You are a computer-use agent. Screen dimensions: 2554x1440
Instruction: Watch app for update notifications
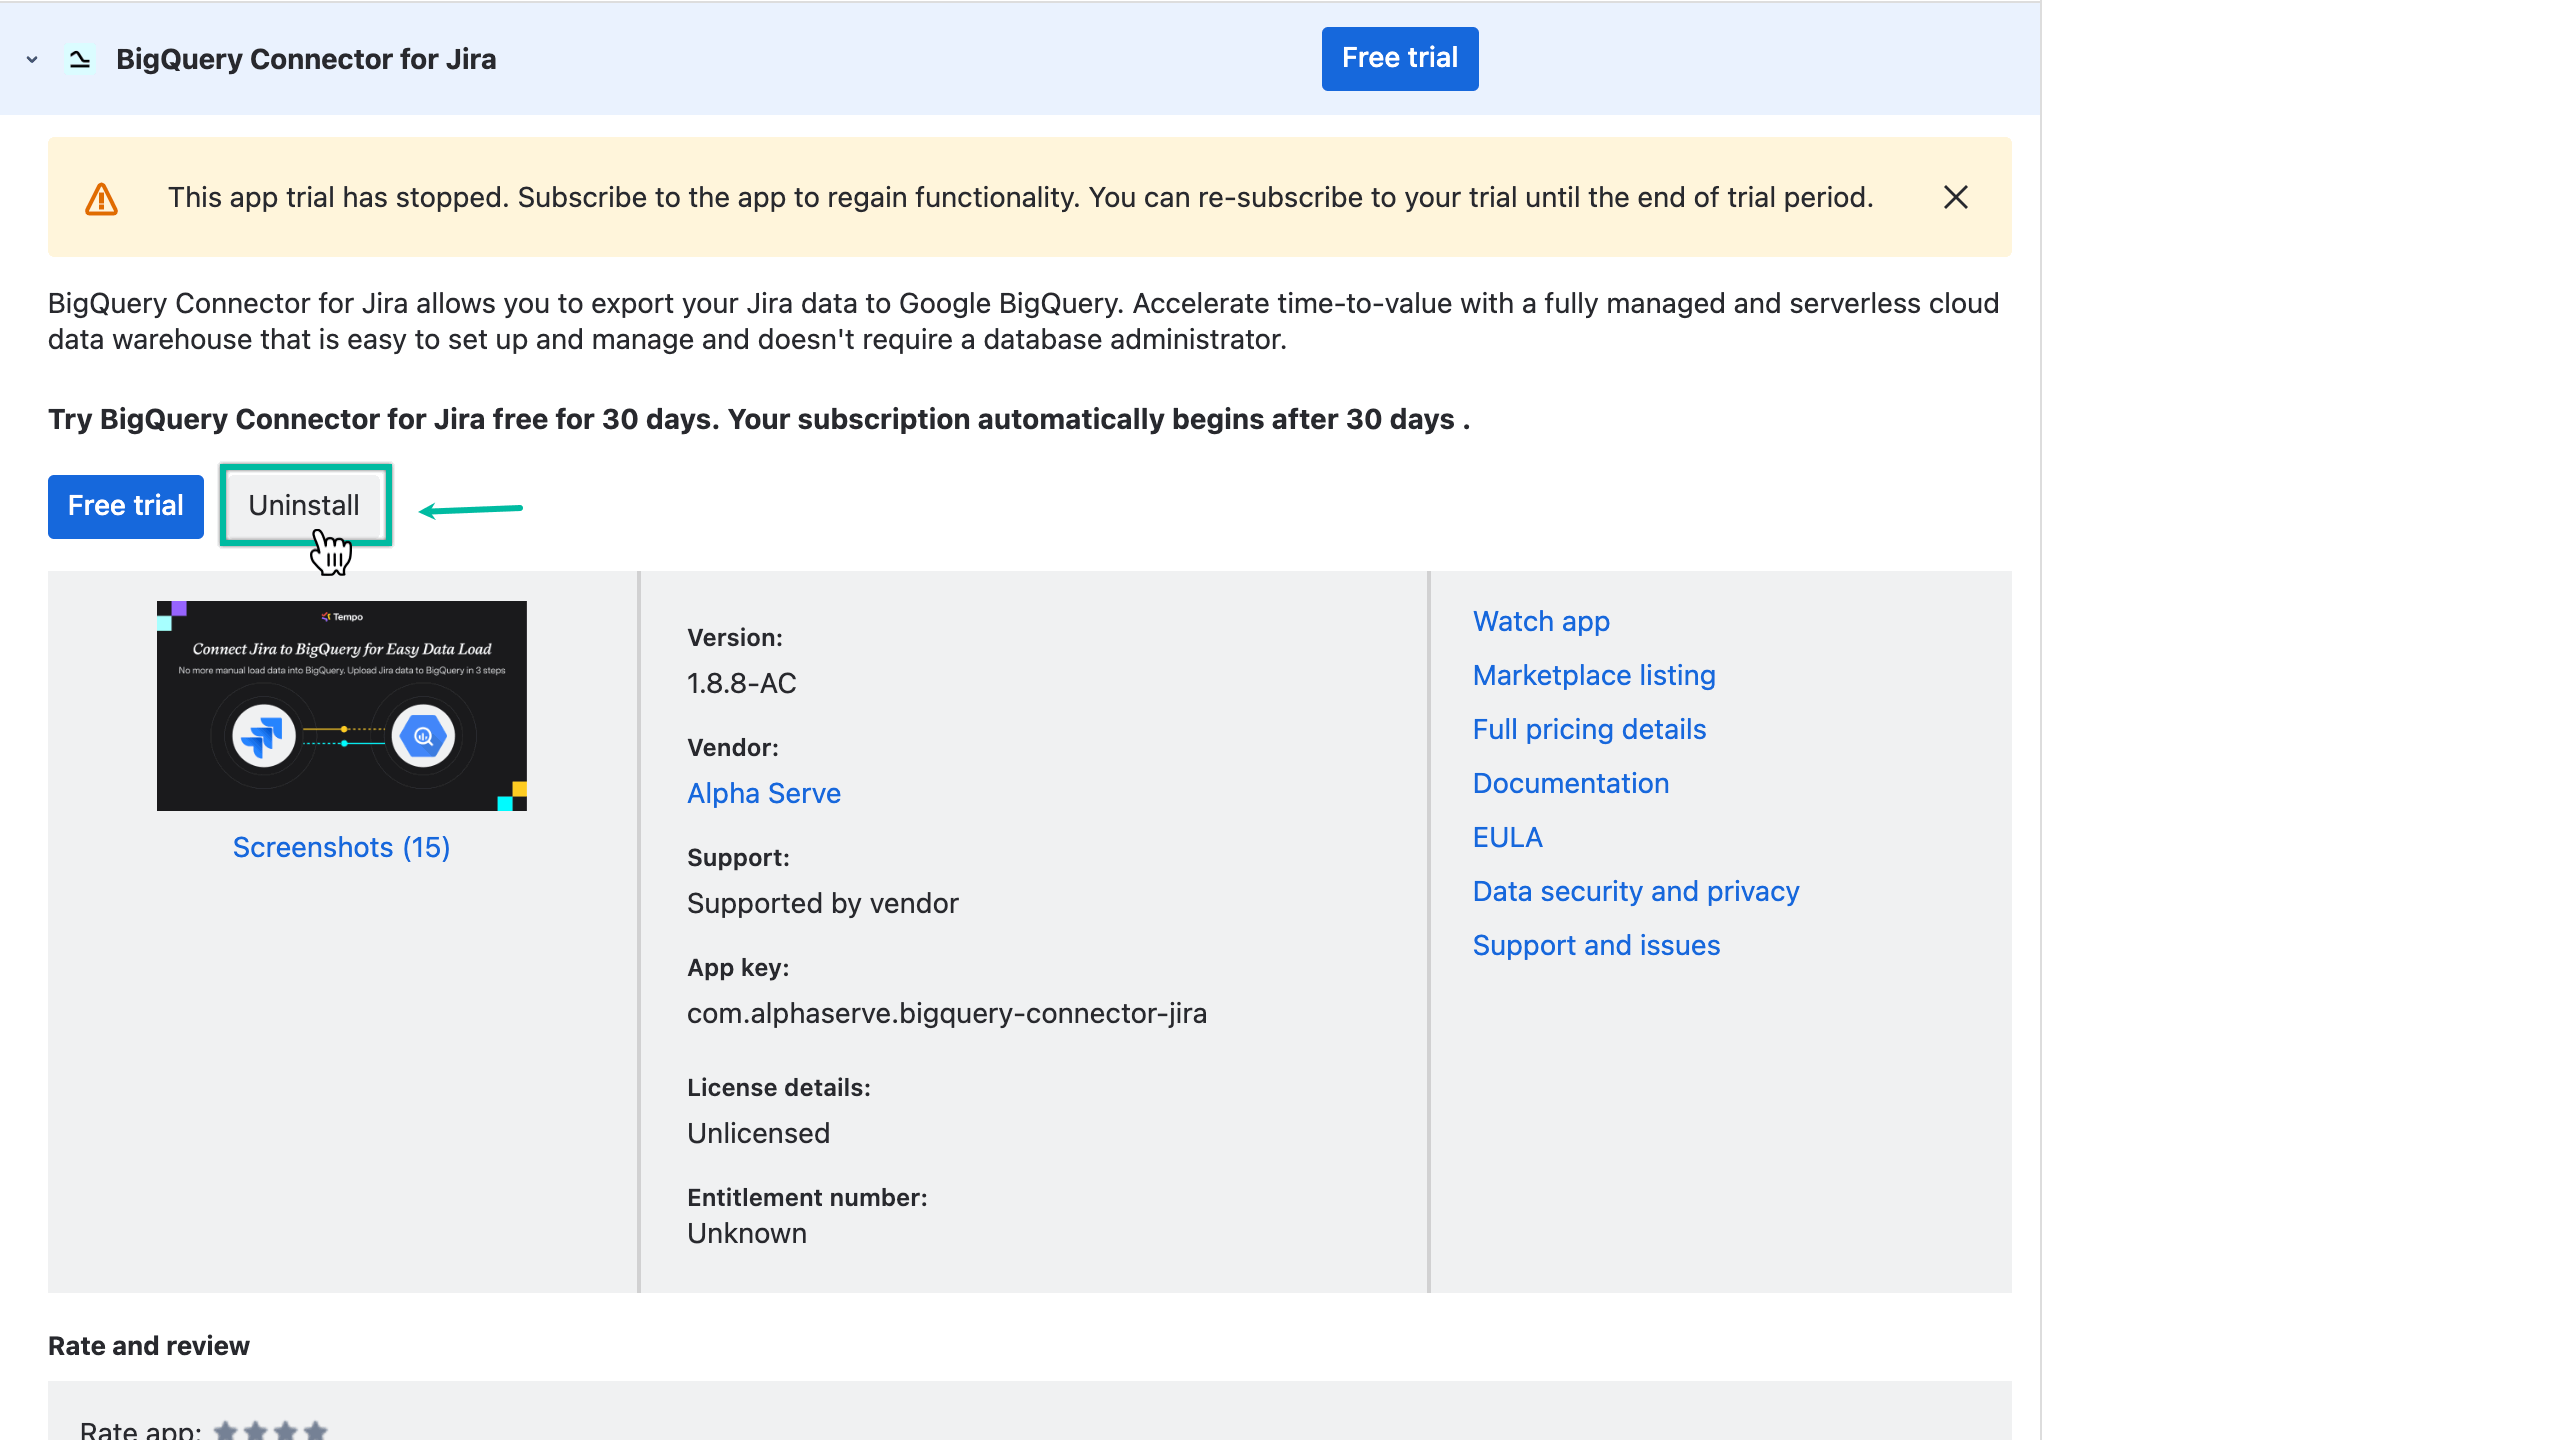click(x=1540, y=621)
